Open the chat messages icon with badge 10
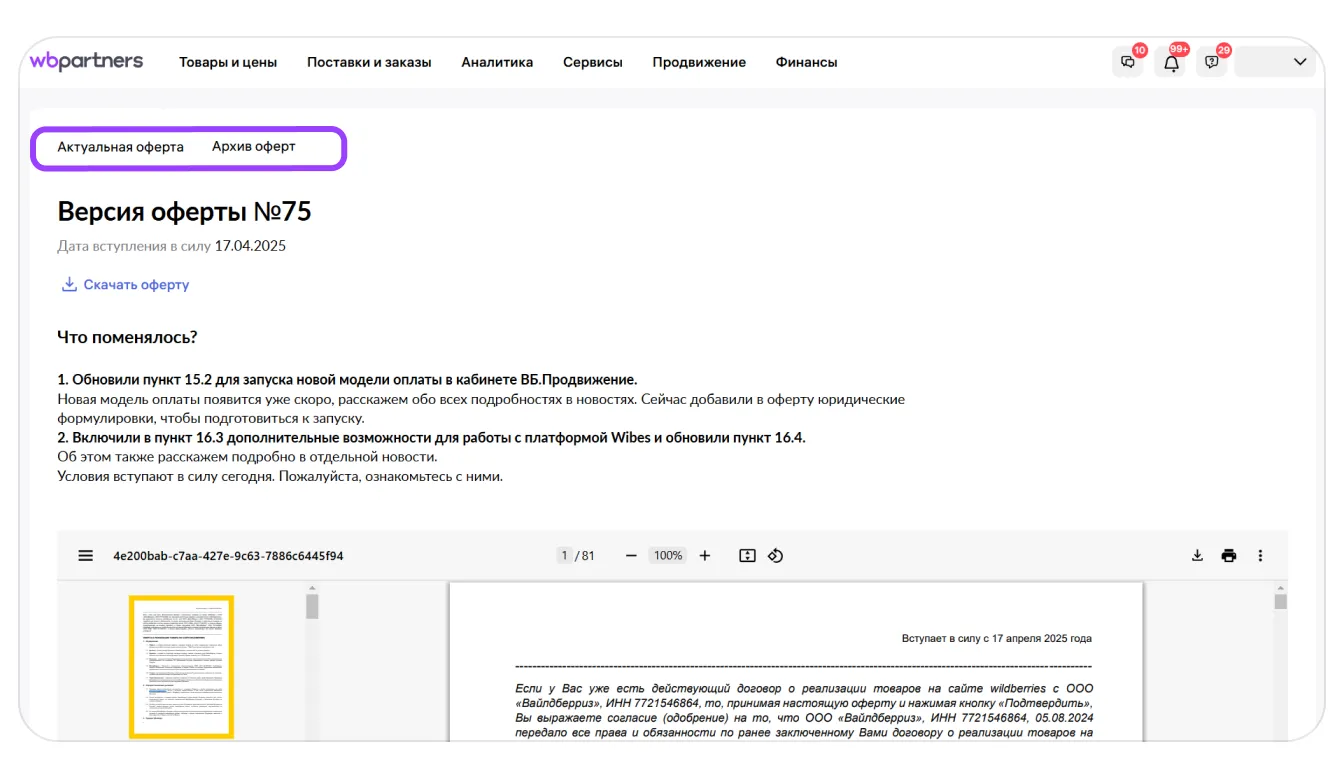The image size is (1344, 778). coord(1128,62)
